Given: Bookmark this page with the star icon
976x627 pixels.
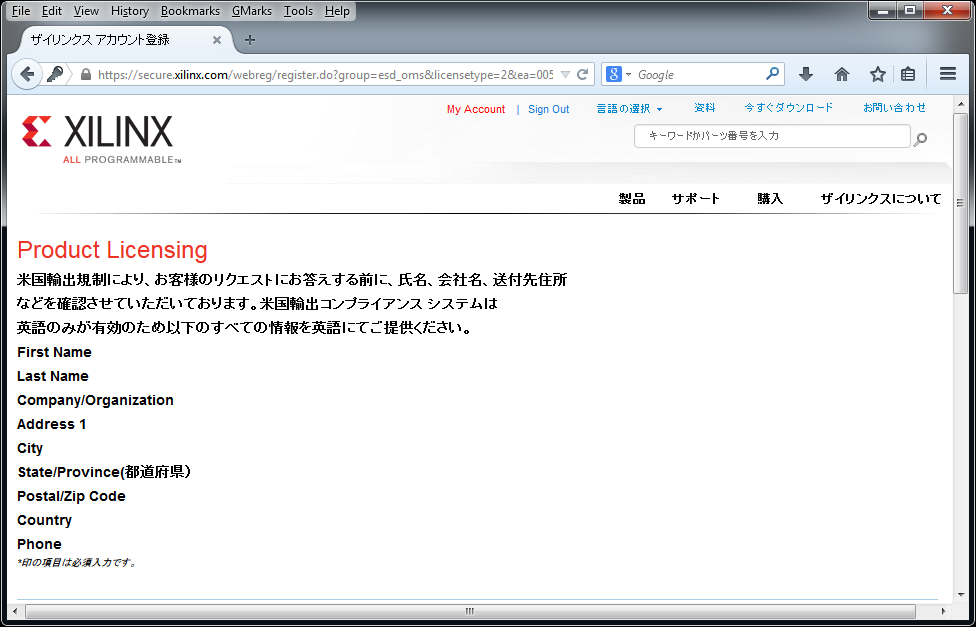Looking at the screenshot, I should click(878, 75).
